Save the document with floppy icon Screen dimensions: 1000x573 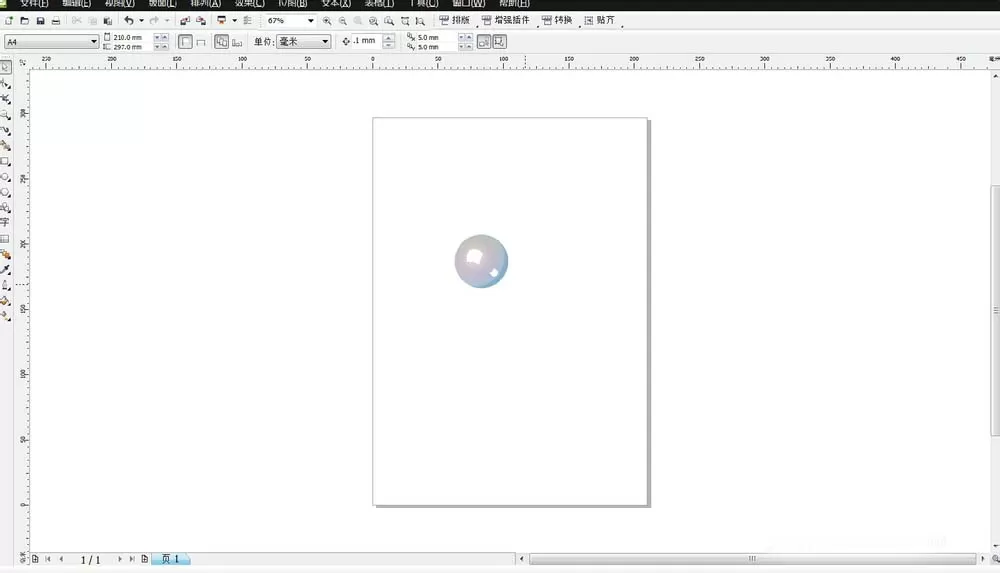click(40, 21)
